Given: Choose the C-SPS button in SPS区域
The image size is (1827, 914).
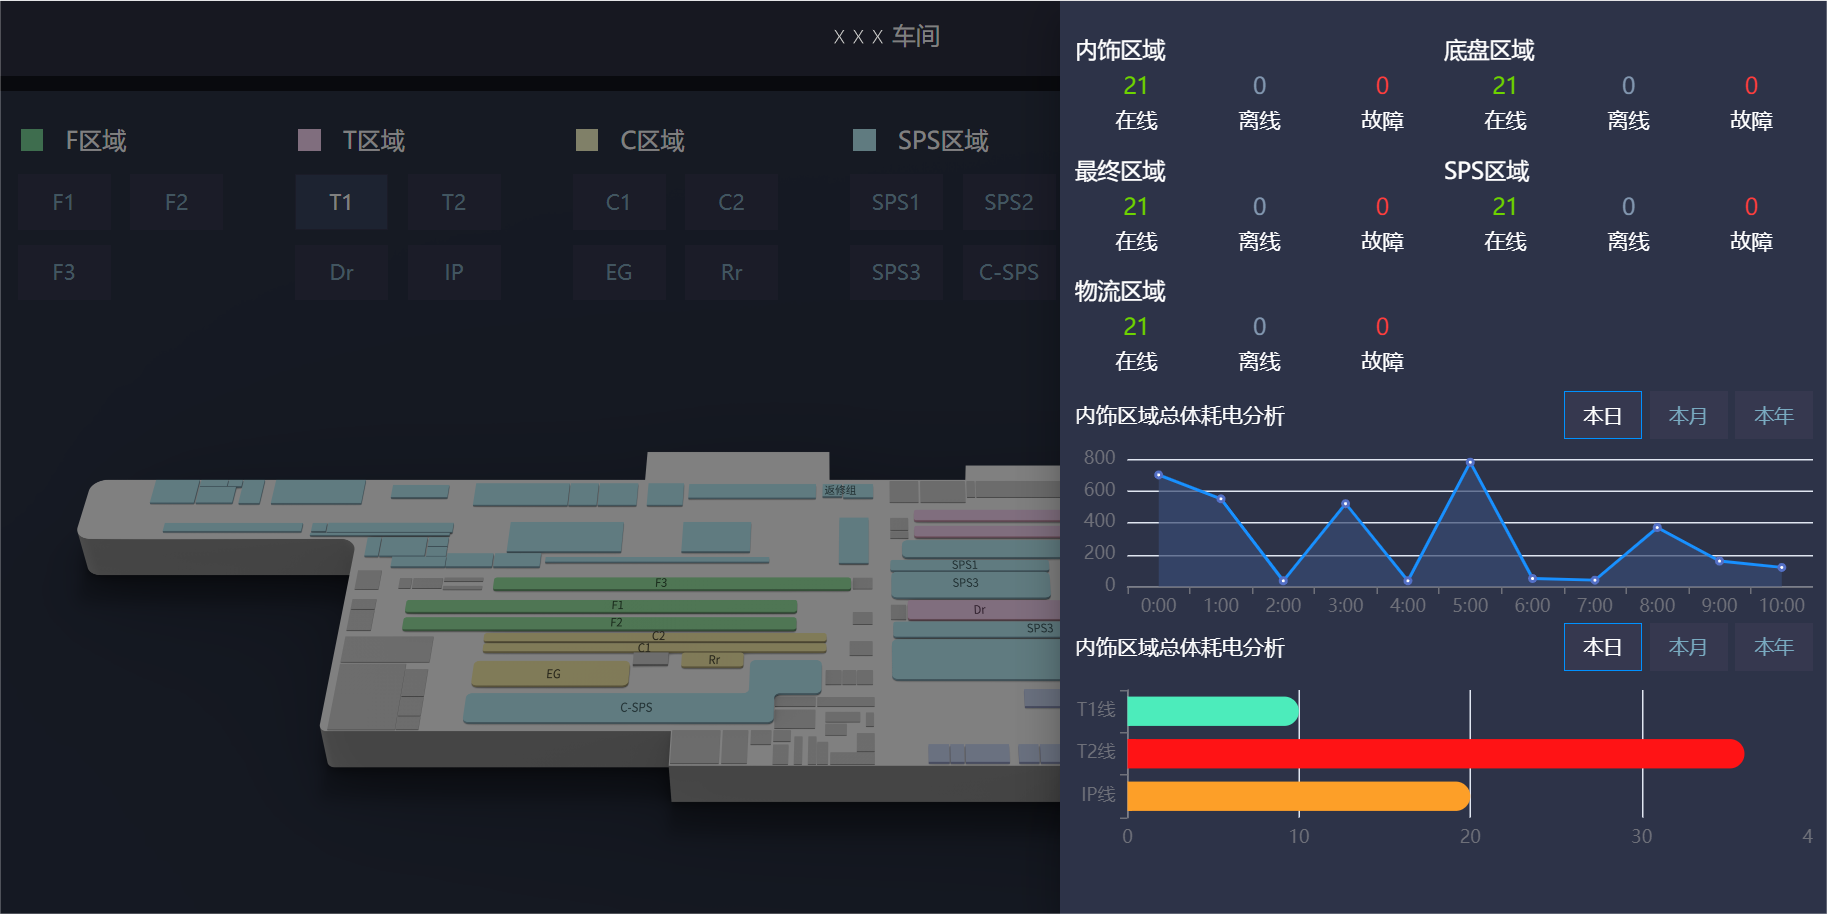Looking at the screenshot, I should click(1008, 272).
